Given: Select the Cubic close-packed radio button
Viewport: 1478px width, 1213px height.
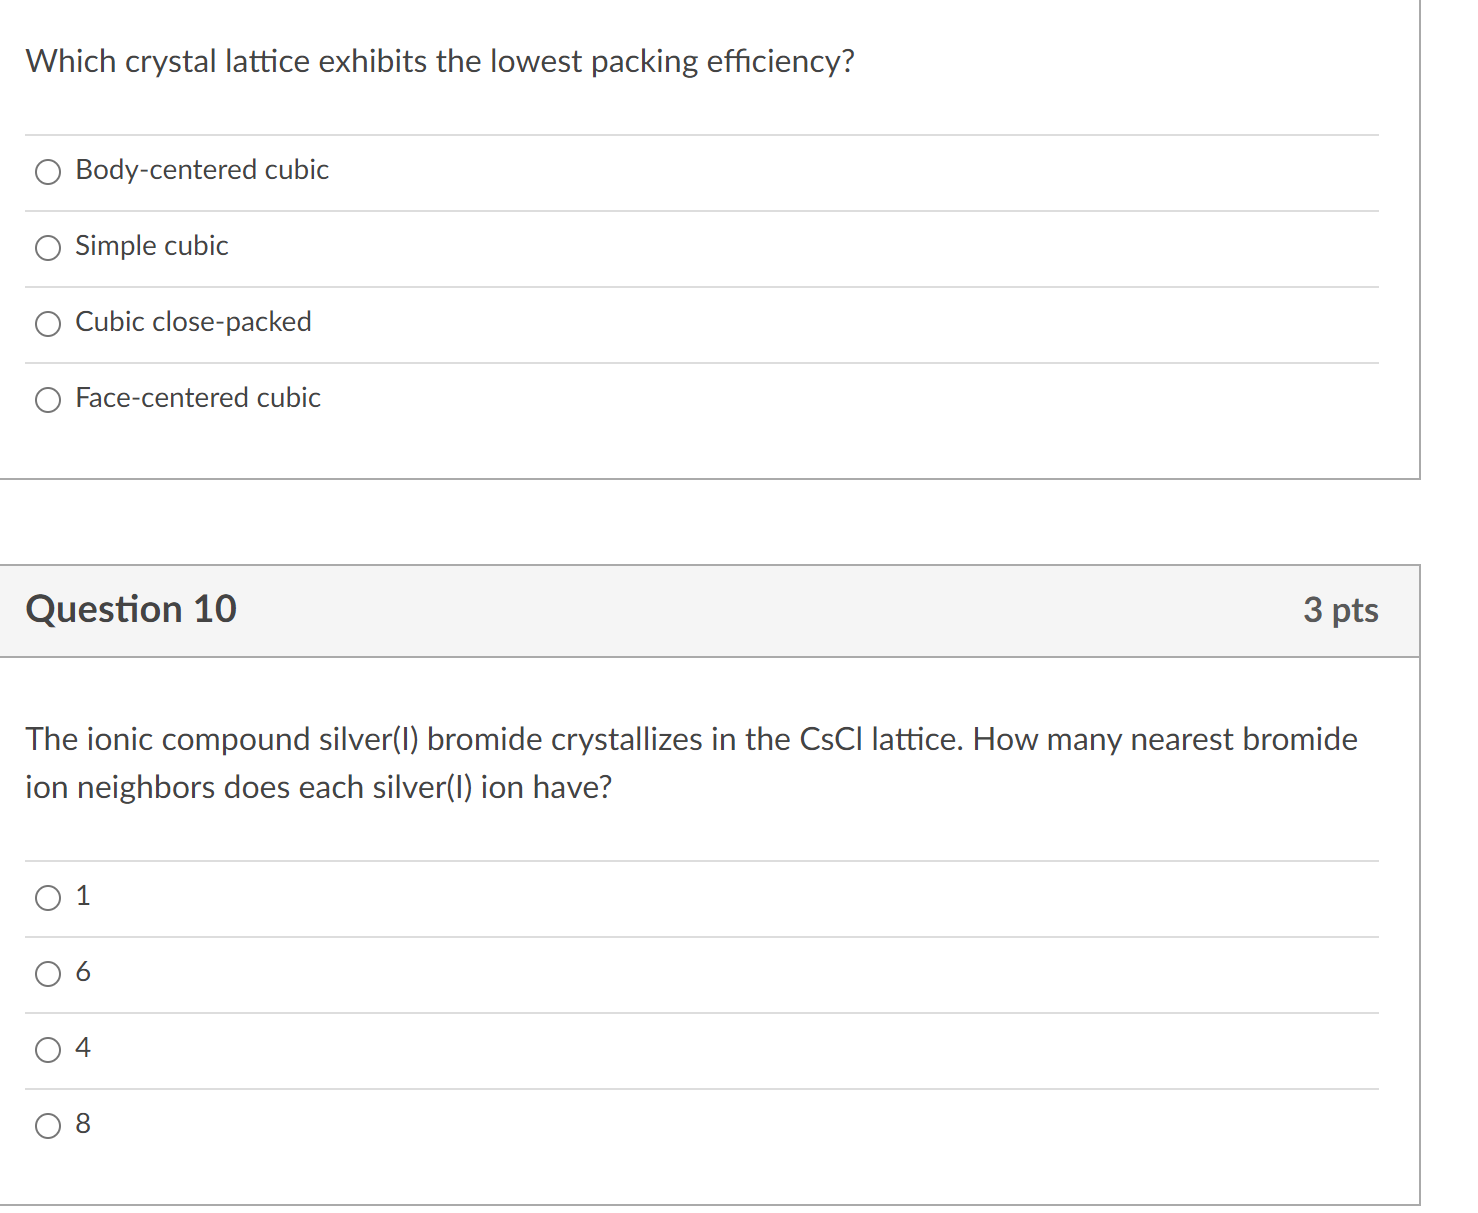Looking at the screenshot, I should pos(47,323).
